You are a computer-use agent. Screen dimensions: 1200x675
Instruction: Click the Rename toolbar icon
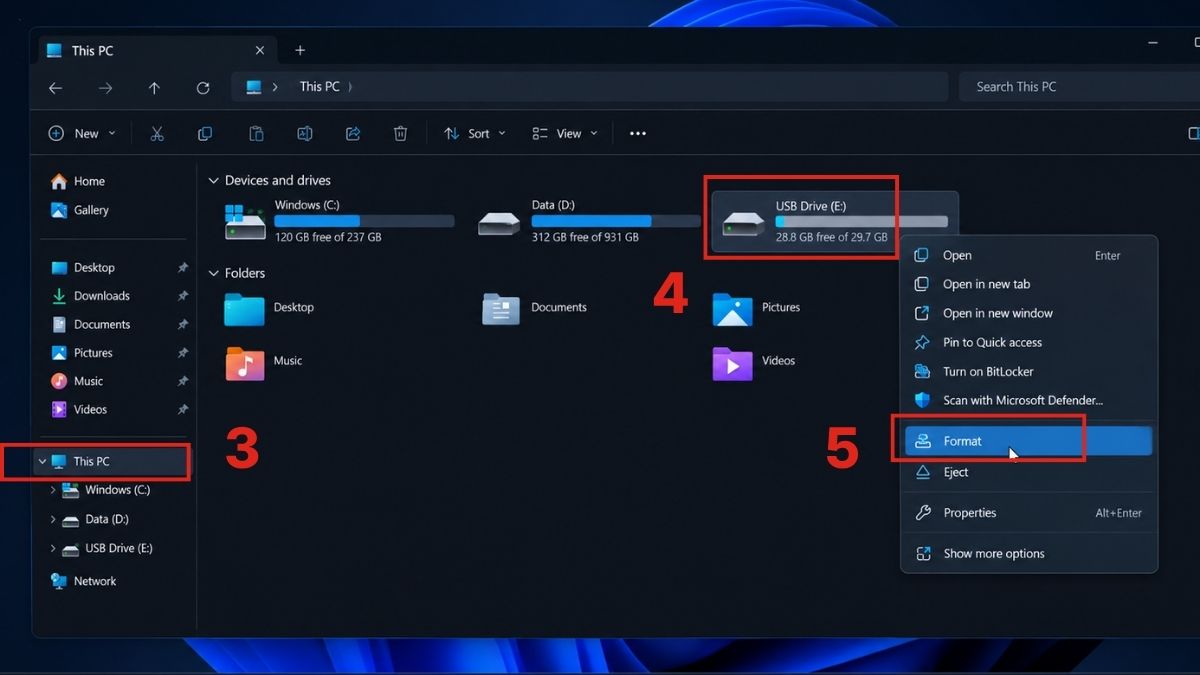click(x=305, y=133)
